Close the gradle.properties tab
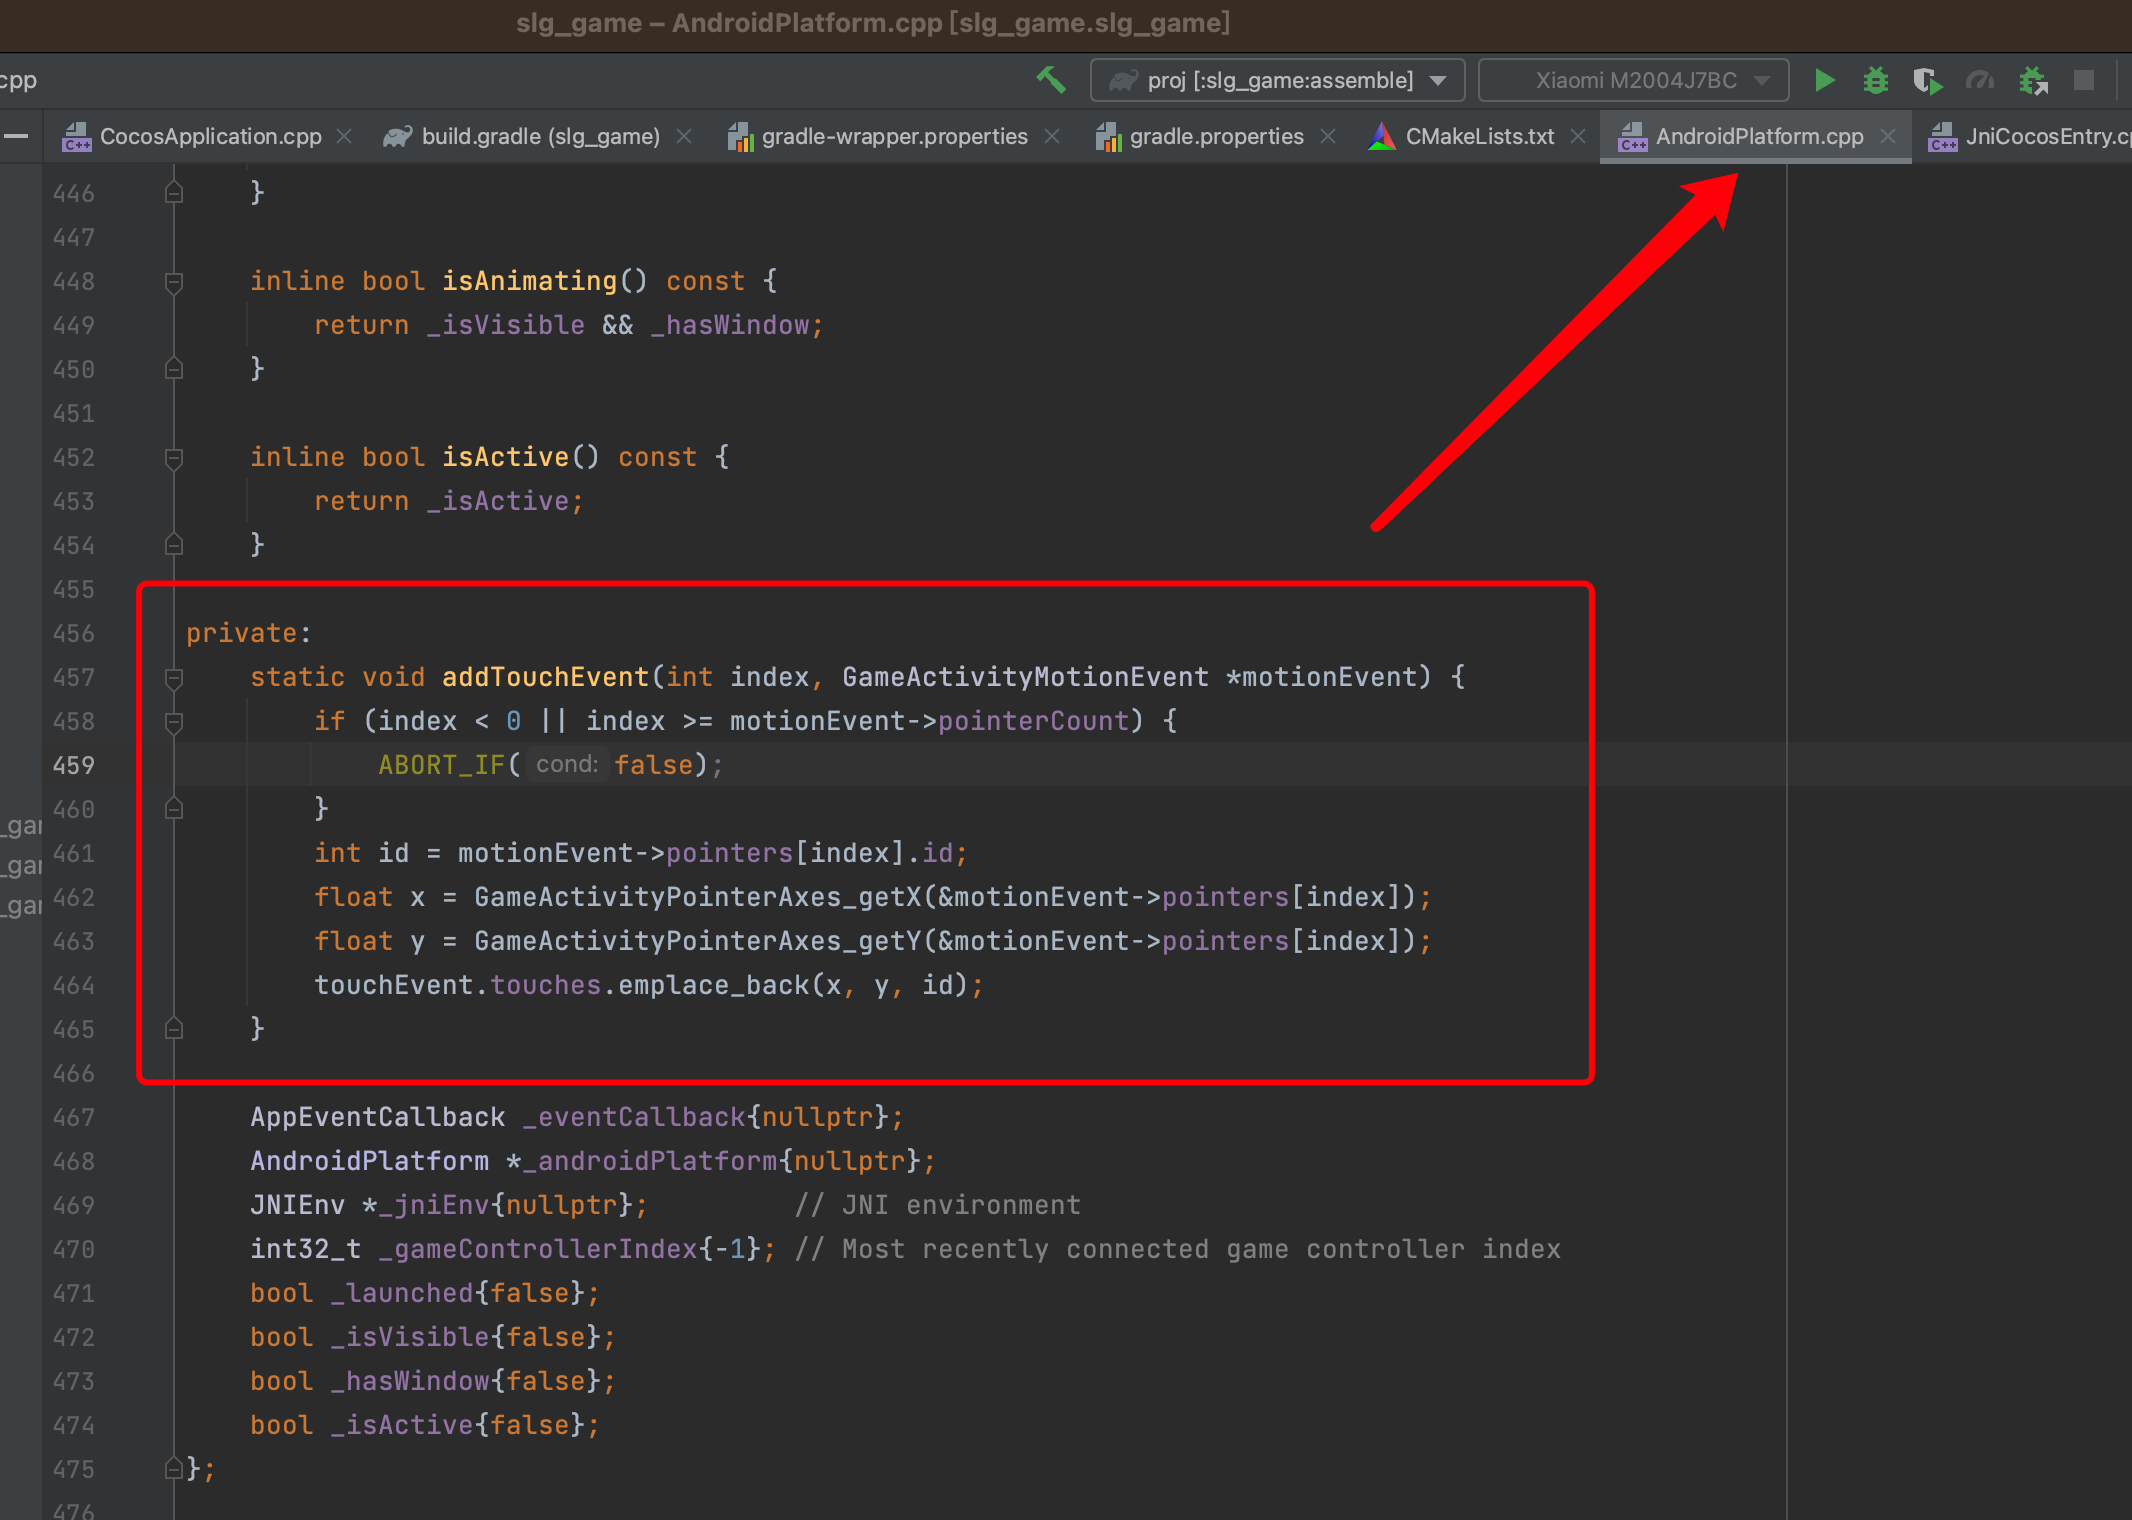The height and width of the screenshot is (1520, 2132). 1328,136
